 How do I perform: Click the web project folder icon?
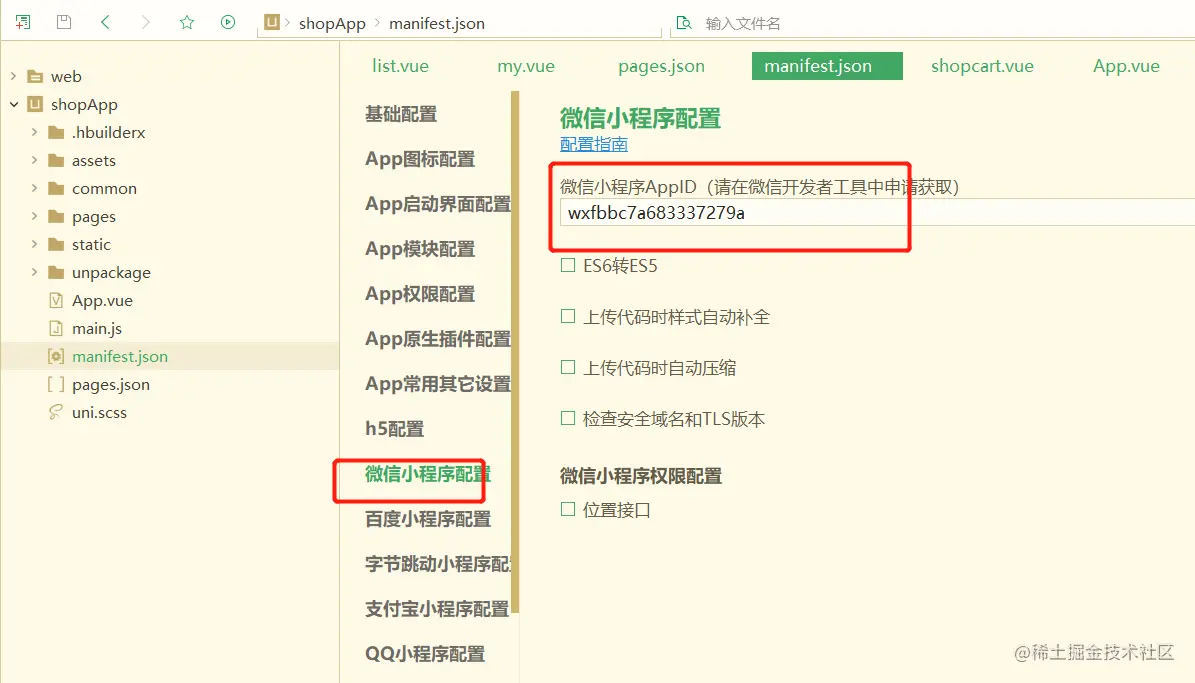click(35, 76)
